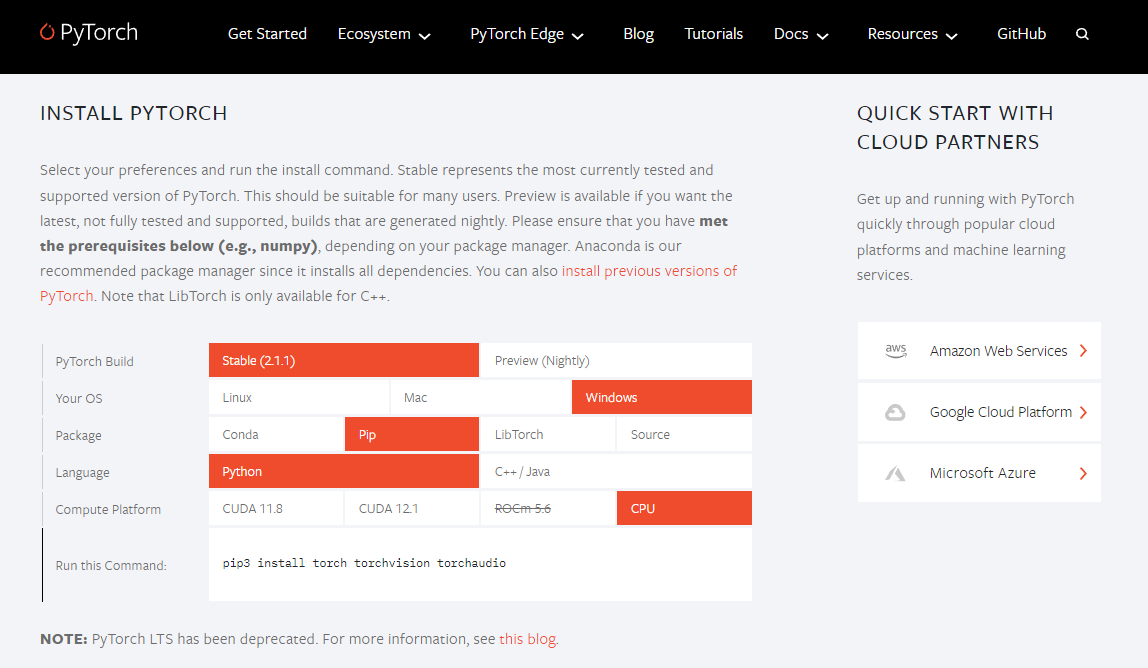The width and height of the screenshot is (1148, 668).
Task: Click the PyTorch wordmark in the header
Action: (99, 33)
